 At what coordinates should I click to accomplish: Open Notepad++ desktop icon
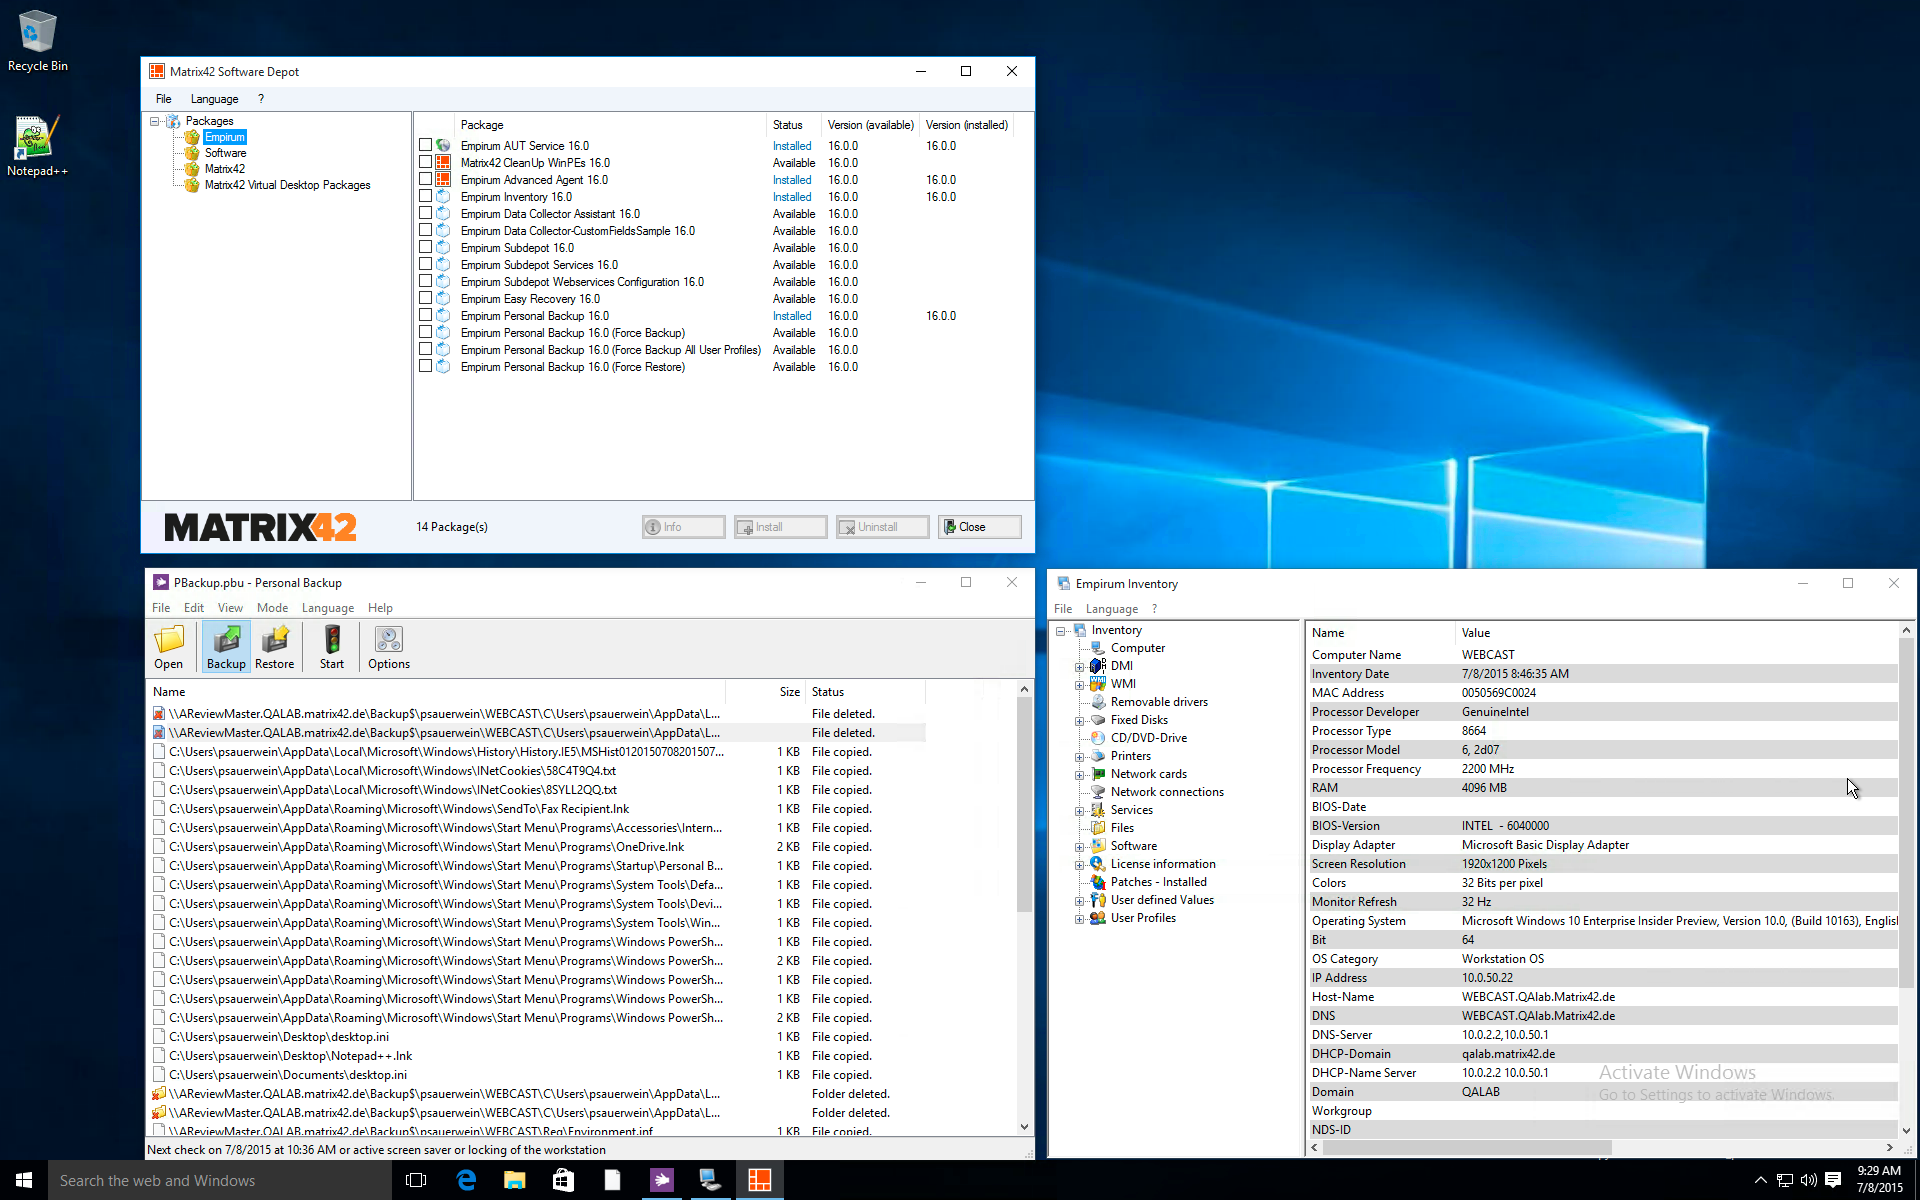pyautogui.click(x=38, y=146)
